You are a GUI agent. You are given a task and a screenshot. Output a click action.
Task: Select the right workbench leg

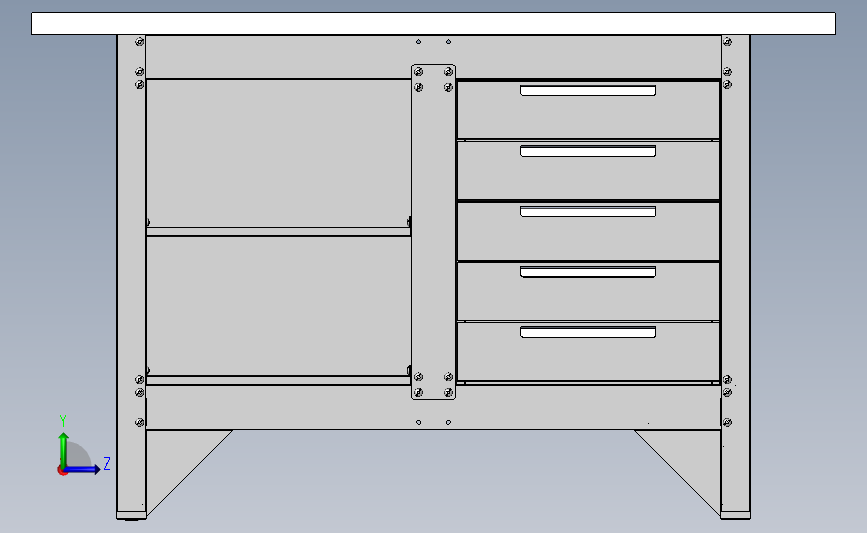(735, 276)
